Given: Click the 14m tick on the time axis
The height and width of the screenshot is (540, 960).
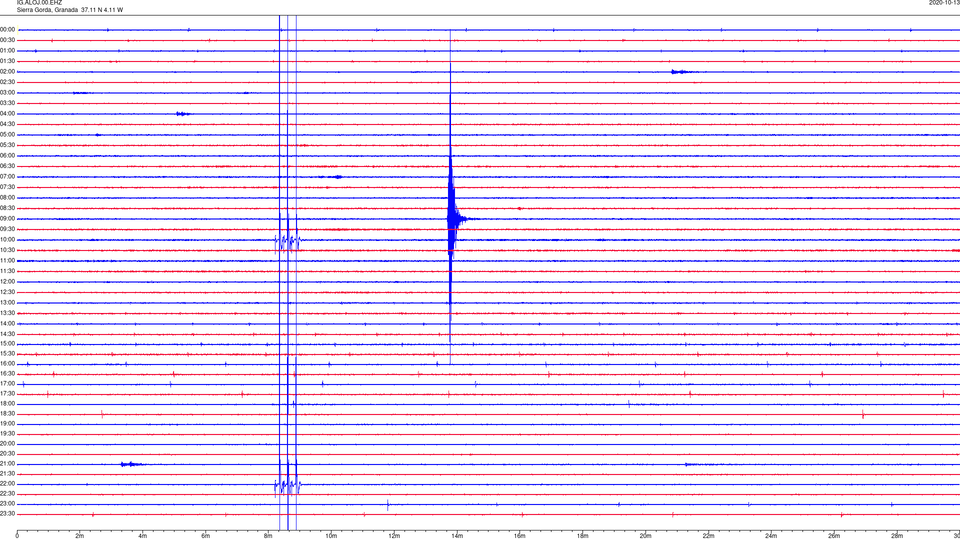Looking at the screenshot, I should (x=457, y=536).
